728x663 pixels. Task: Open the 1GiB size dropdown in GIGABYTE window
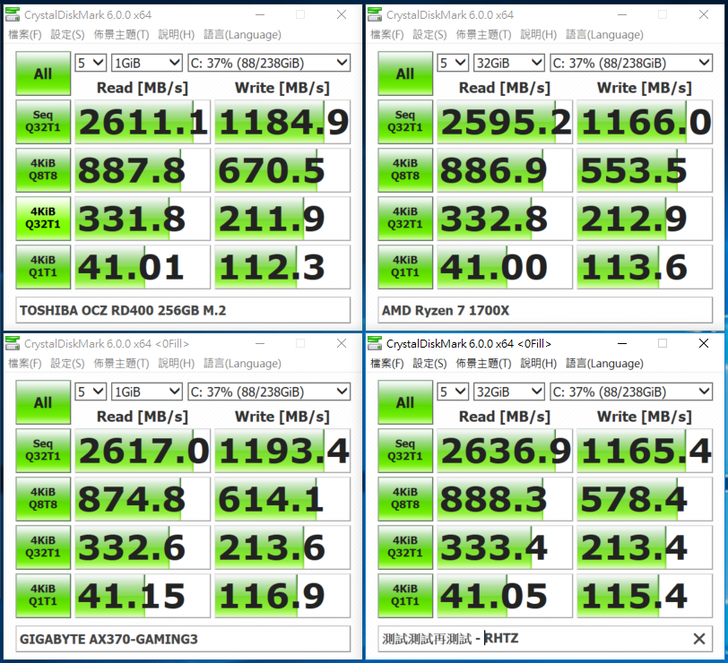147,391
